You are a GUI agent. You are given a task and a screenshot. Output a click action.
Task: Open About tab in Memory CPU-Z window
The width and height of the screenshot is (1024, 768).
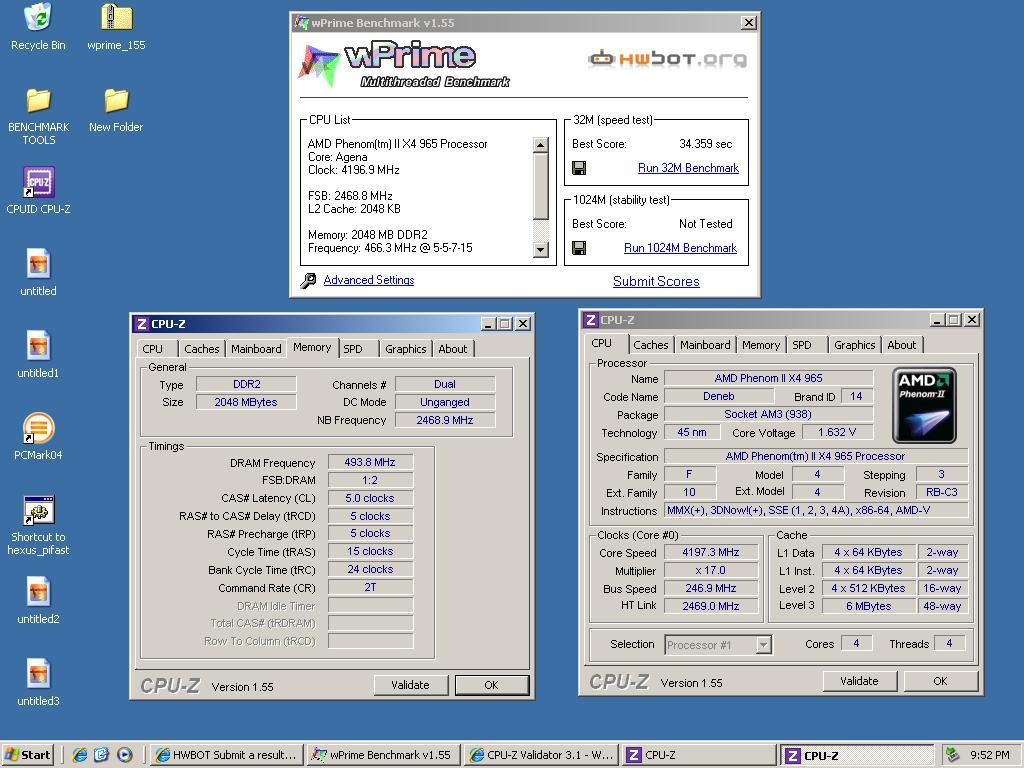(453, 349)
